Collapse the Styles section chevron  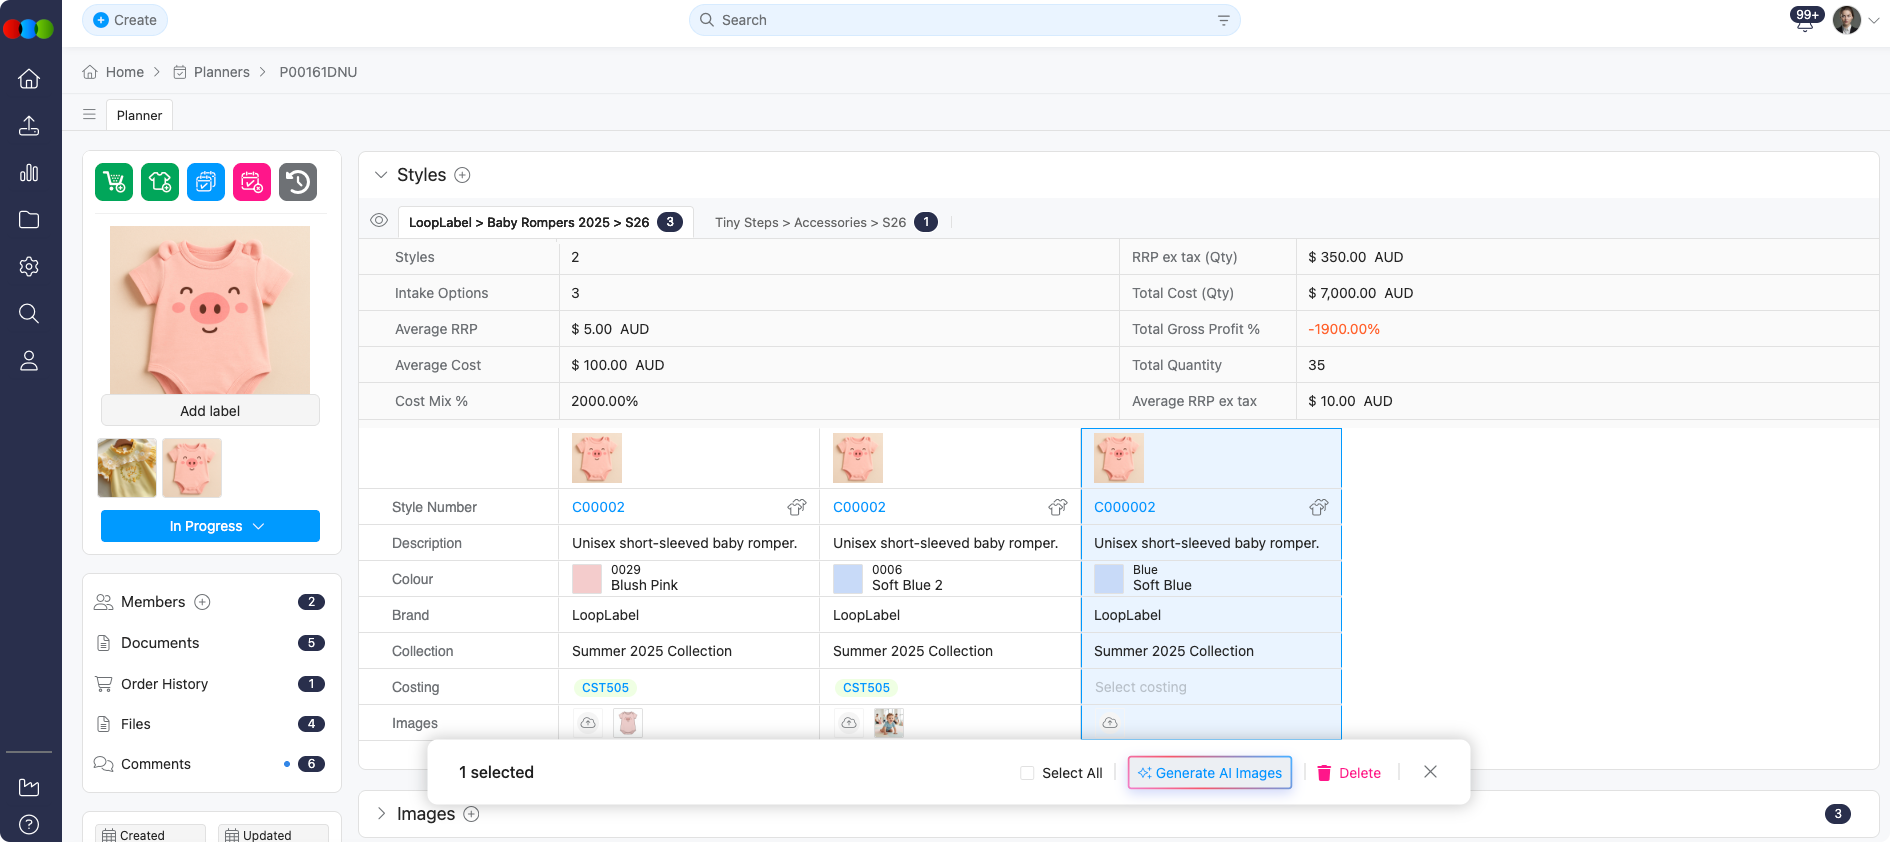pyautogui.click(x=381, y=175)
